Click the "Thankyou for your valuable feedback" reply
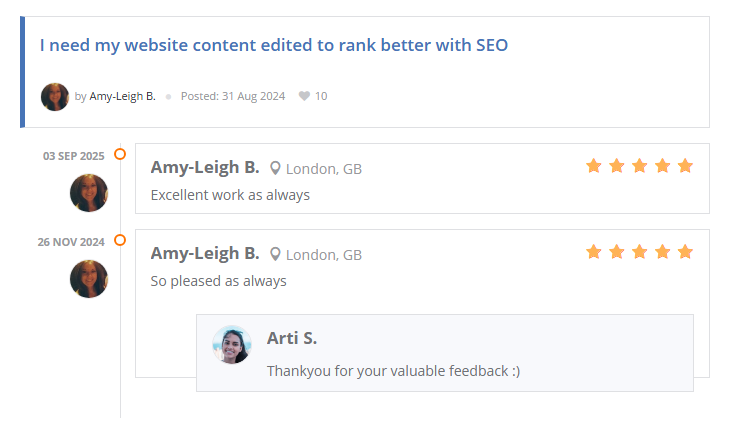Screen dimensions: 730x425 pos(393,371)
